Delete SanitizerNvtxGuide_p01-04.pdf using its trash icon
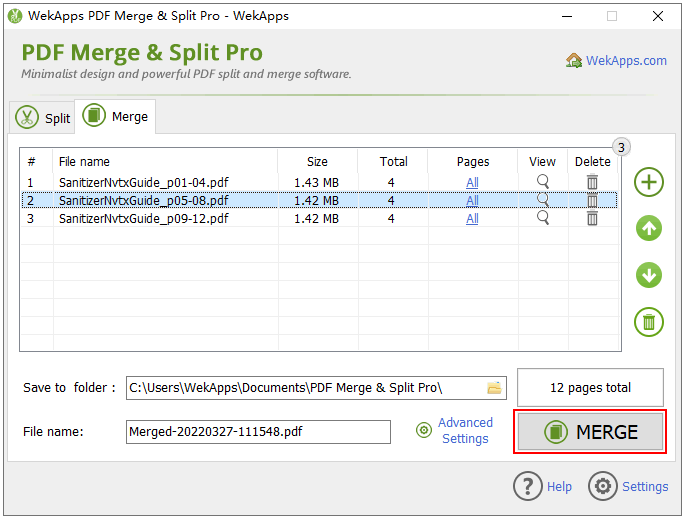Viewport: 685px width, 519px height. click(x=592, y=182)
